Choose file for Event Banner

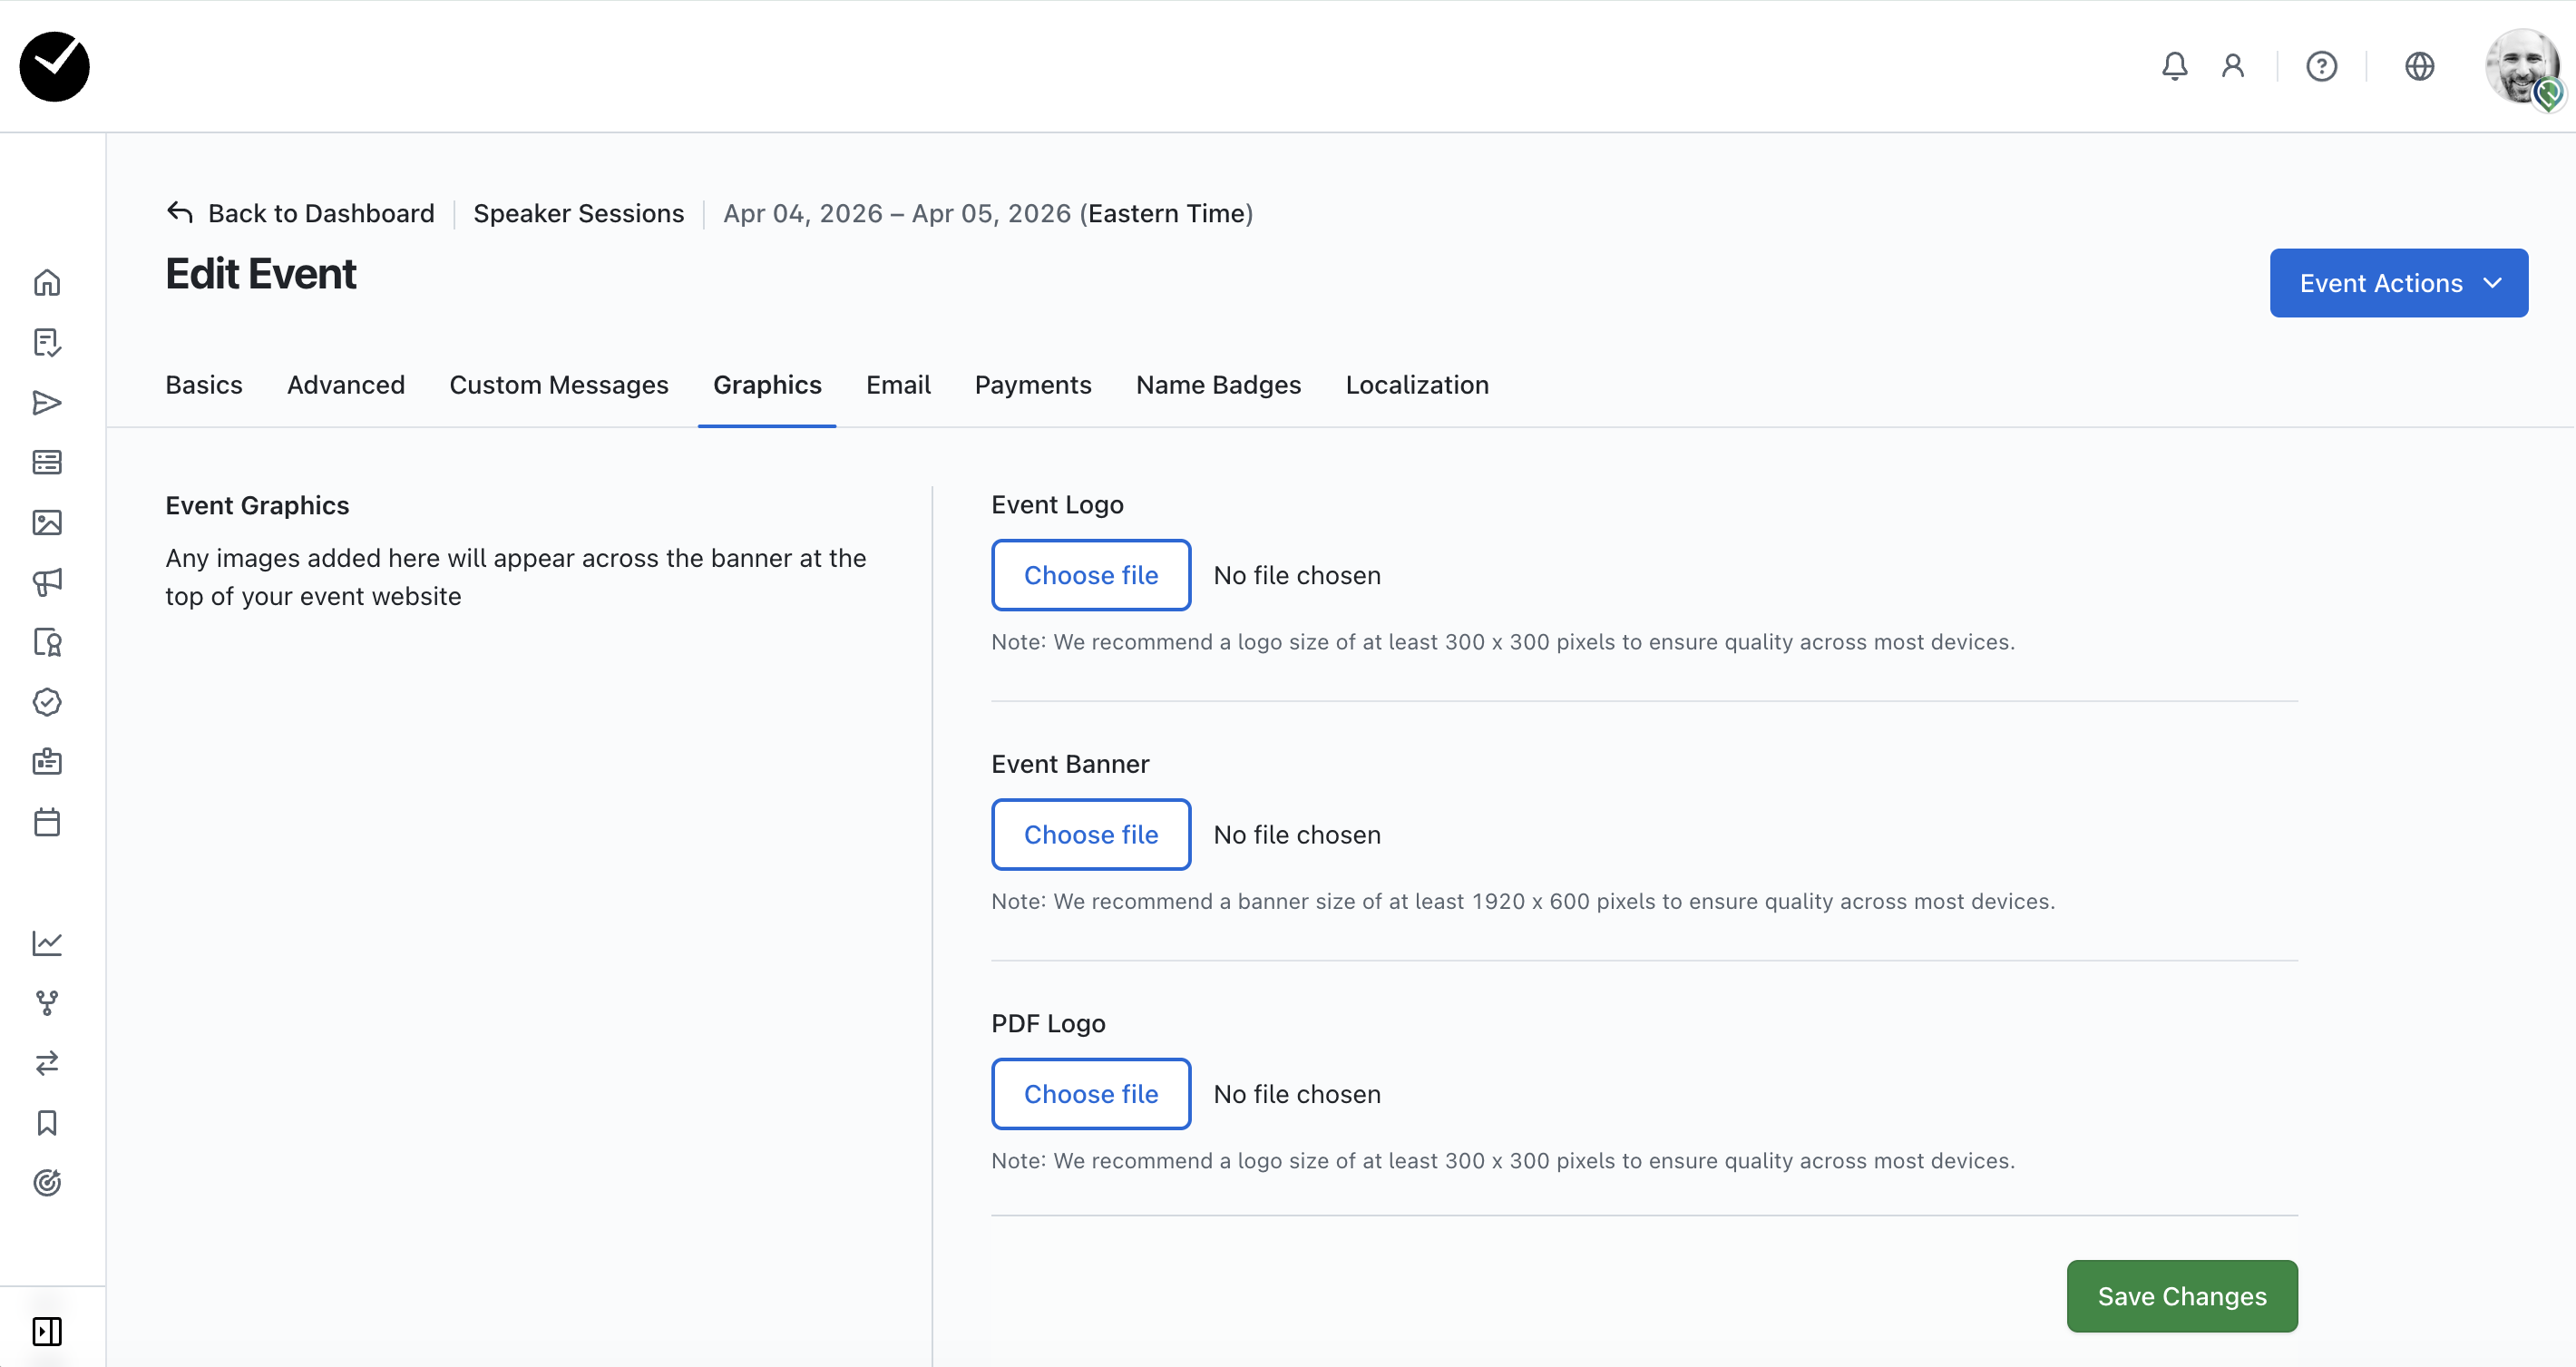coord(1090,834)
